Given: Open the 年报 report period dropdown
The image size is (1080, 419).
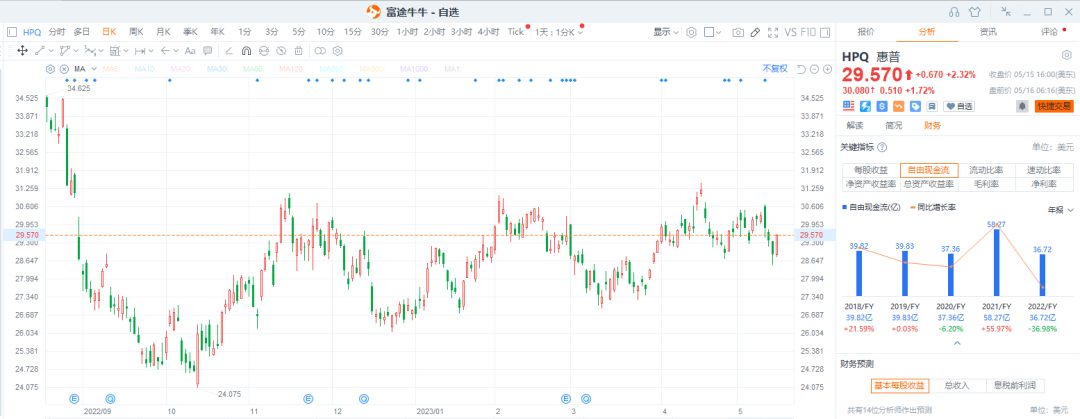Looking at the screenshot, I should (1059, 210).
